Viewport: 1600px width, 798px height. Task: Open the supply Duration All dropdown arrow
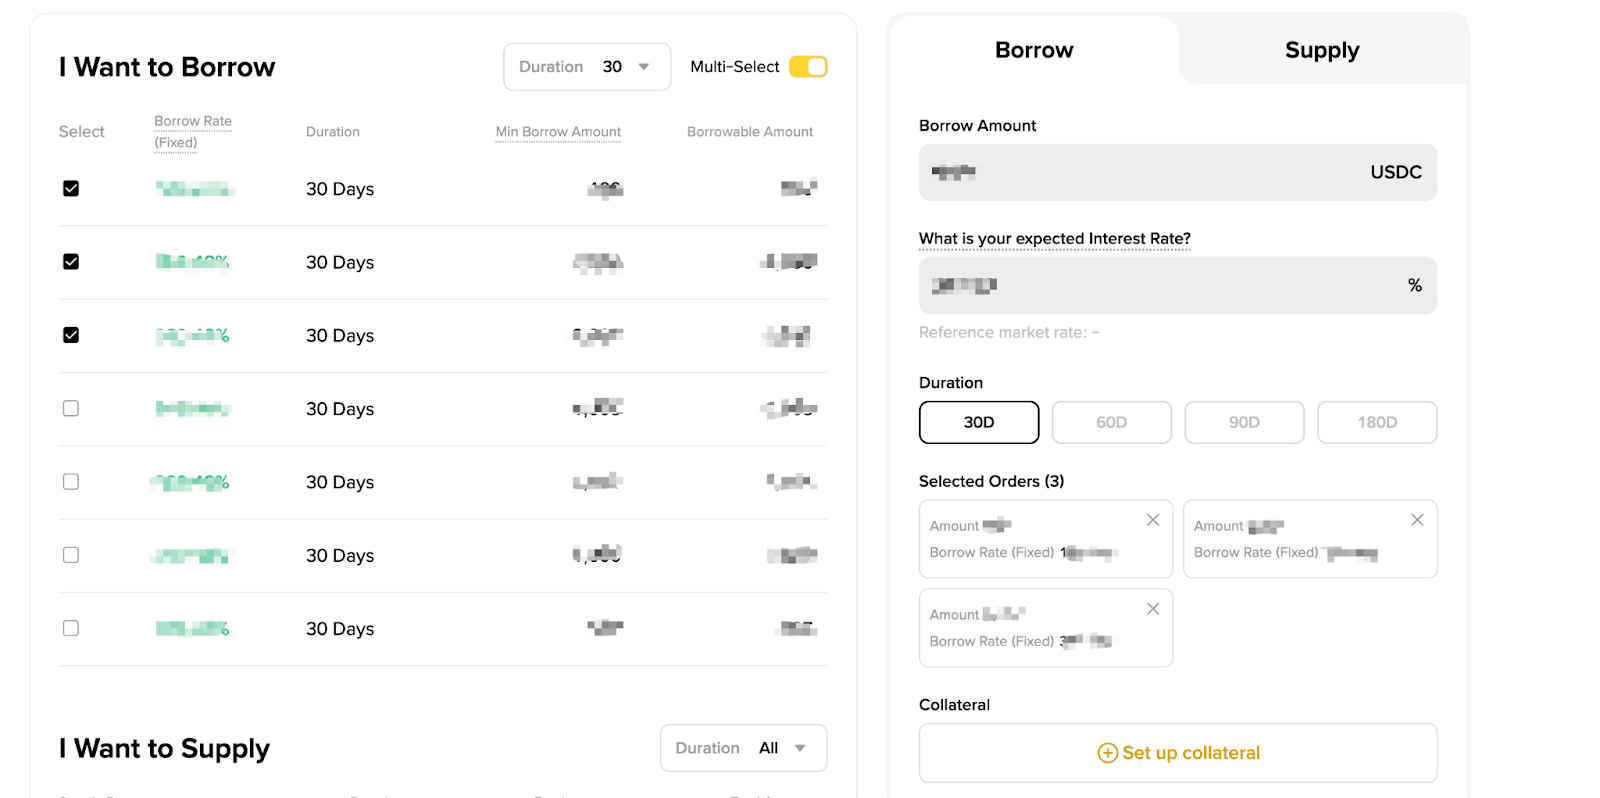tap(800, 748)
